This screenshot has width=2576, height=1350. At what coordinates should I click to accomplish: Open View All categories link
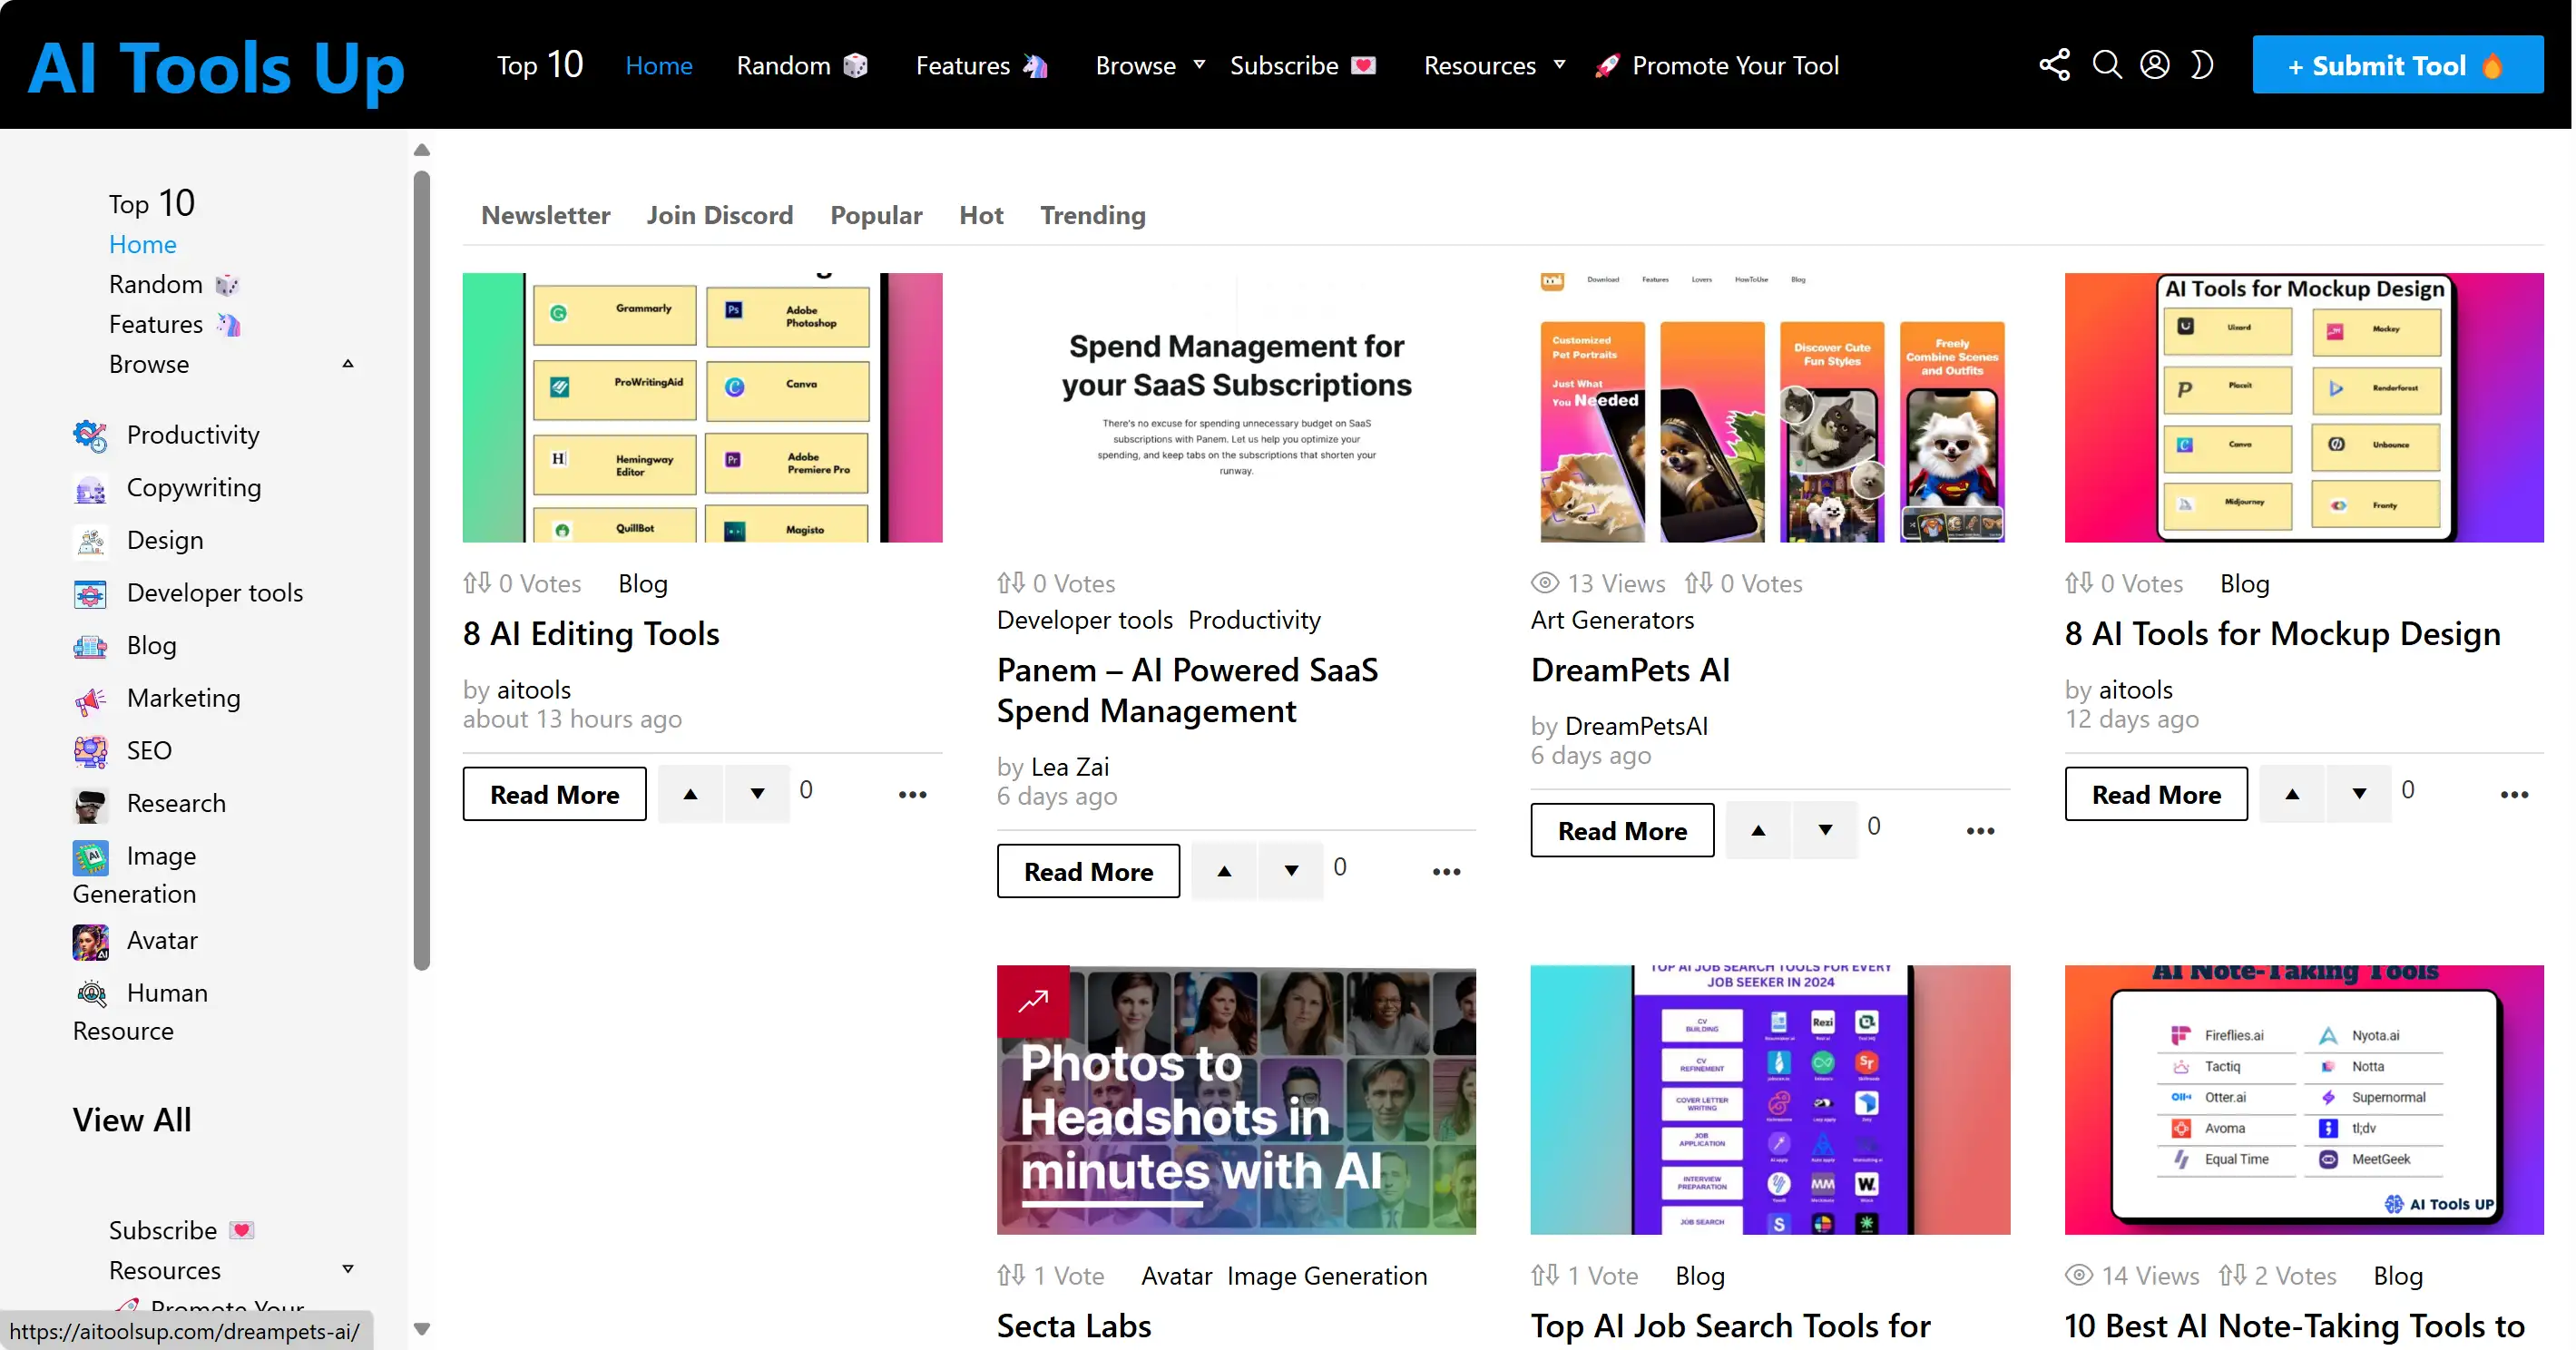(131, 1120)
